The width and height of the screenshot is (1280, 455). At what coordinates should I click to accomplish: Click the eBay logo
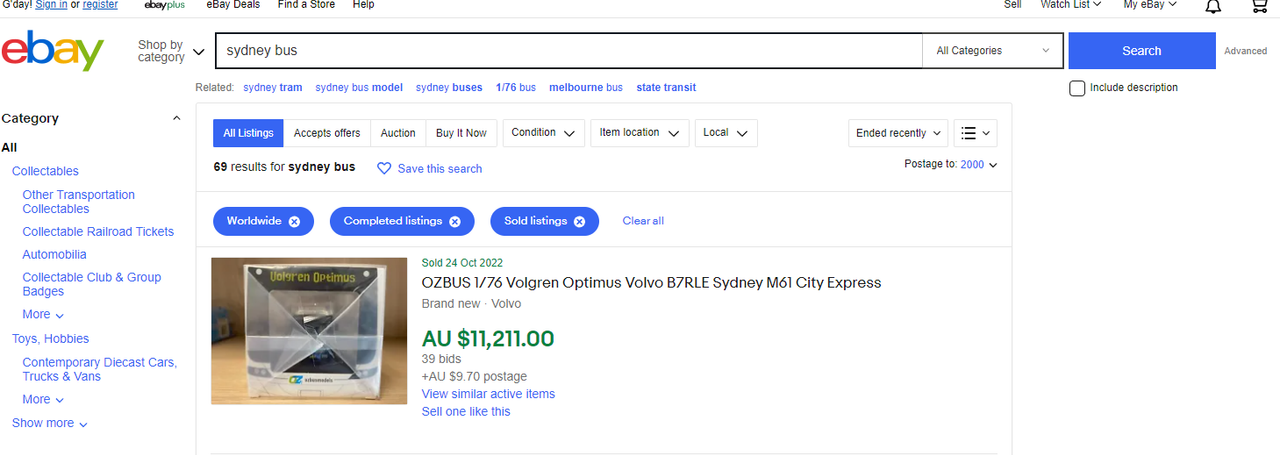[53, 51]
